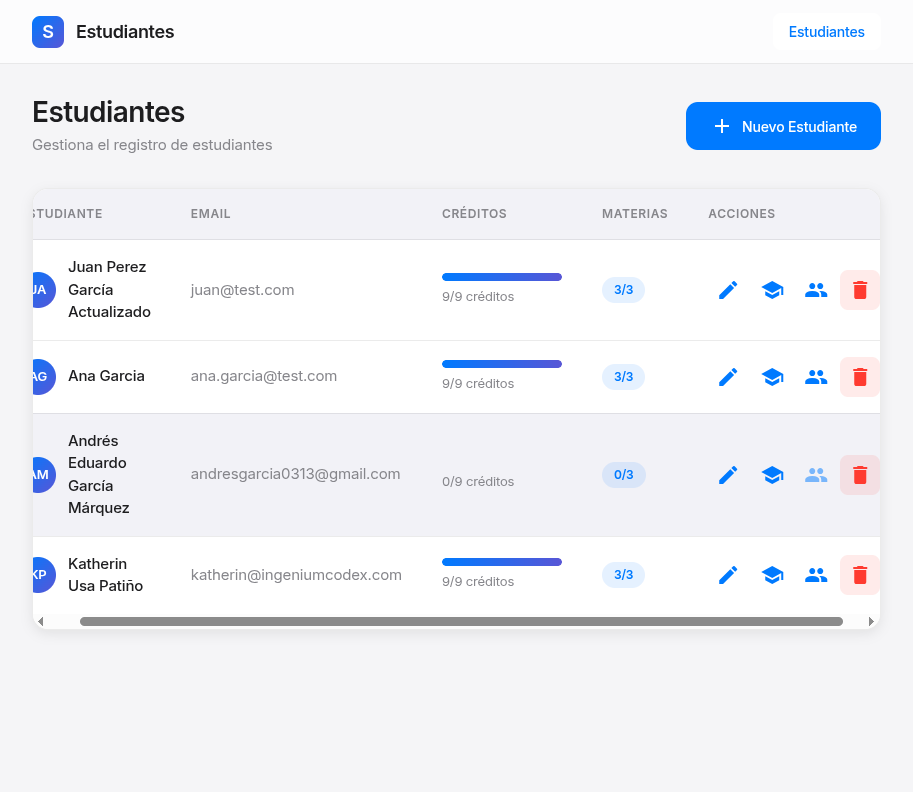The image size is (913, 792).
Task: Click the right arrow of horizontal scrollbar
Action: (x=871, y=621)
